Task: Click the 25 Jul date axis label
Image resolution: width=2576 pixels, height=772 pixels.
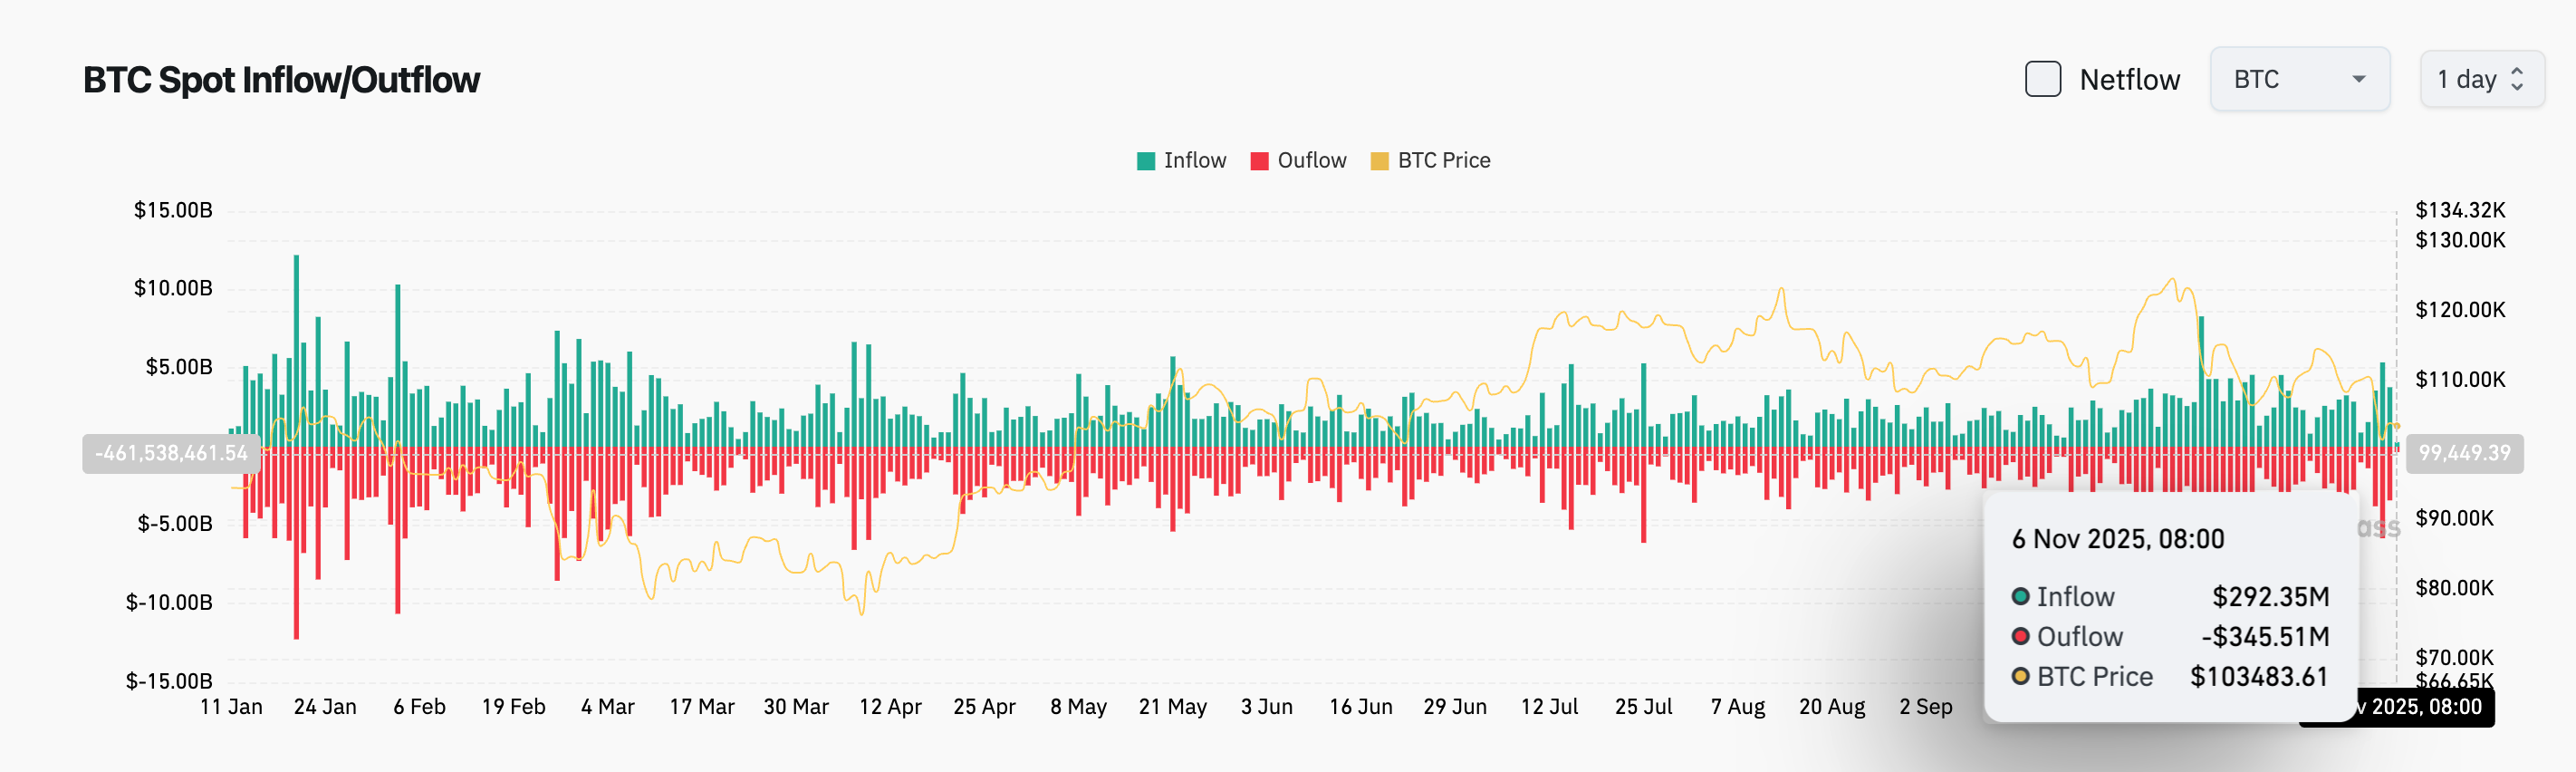Action: 1643,707
